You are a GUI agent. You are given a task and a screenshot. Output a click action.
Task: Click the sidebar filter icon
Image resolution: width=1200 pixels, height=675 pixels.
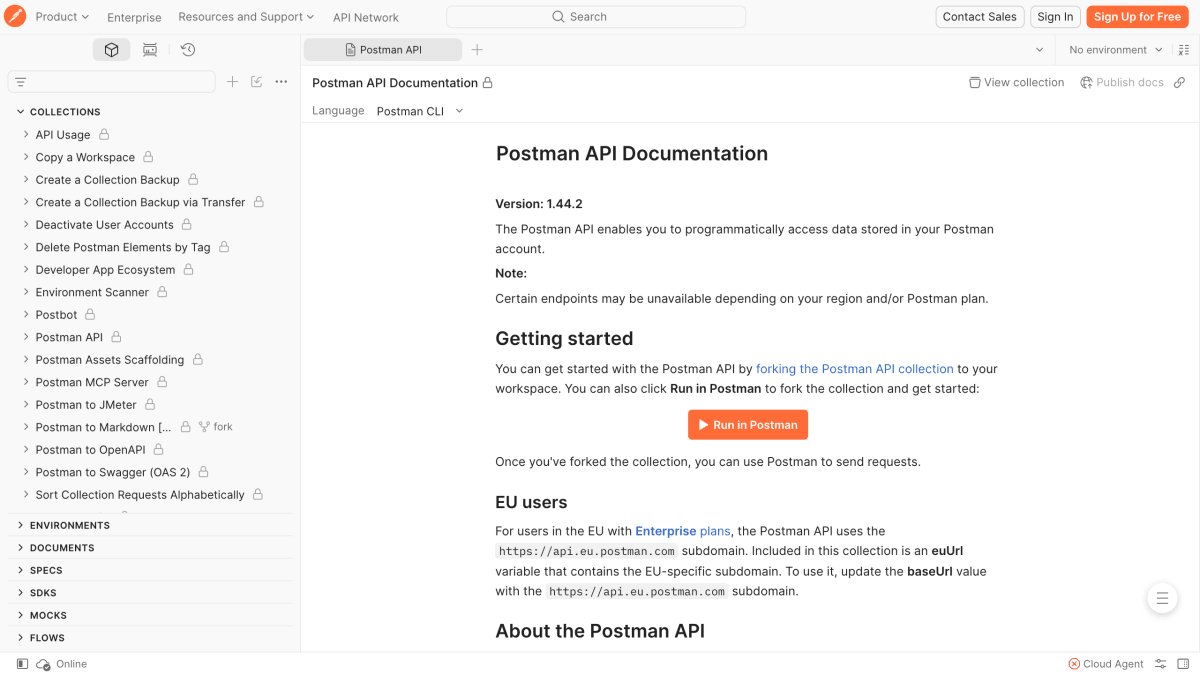point(20,82)
